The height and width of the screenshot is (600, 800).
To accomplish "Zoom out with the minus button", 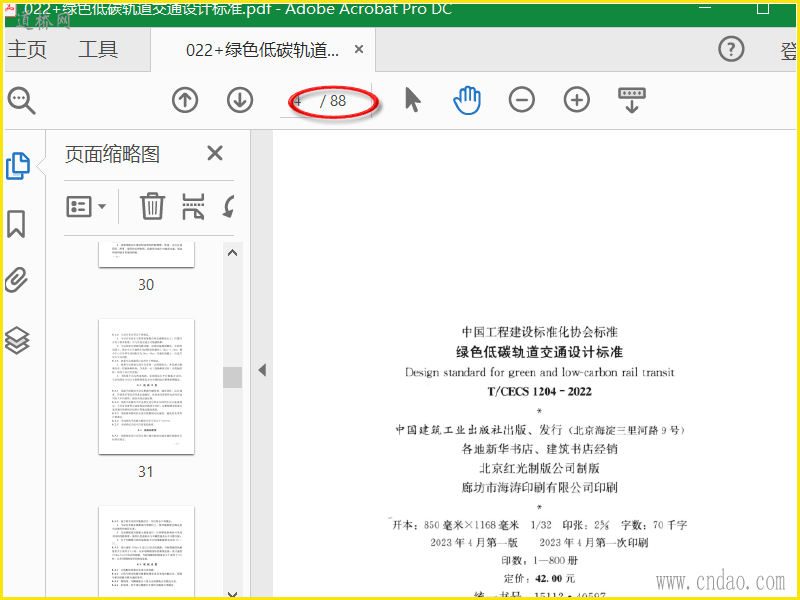I will click(521, 100).
